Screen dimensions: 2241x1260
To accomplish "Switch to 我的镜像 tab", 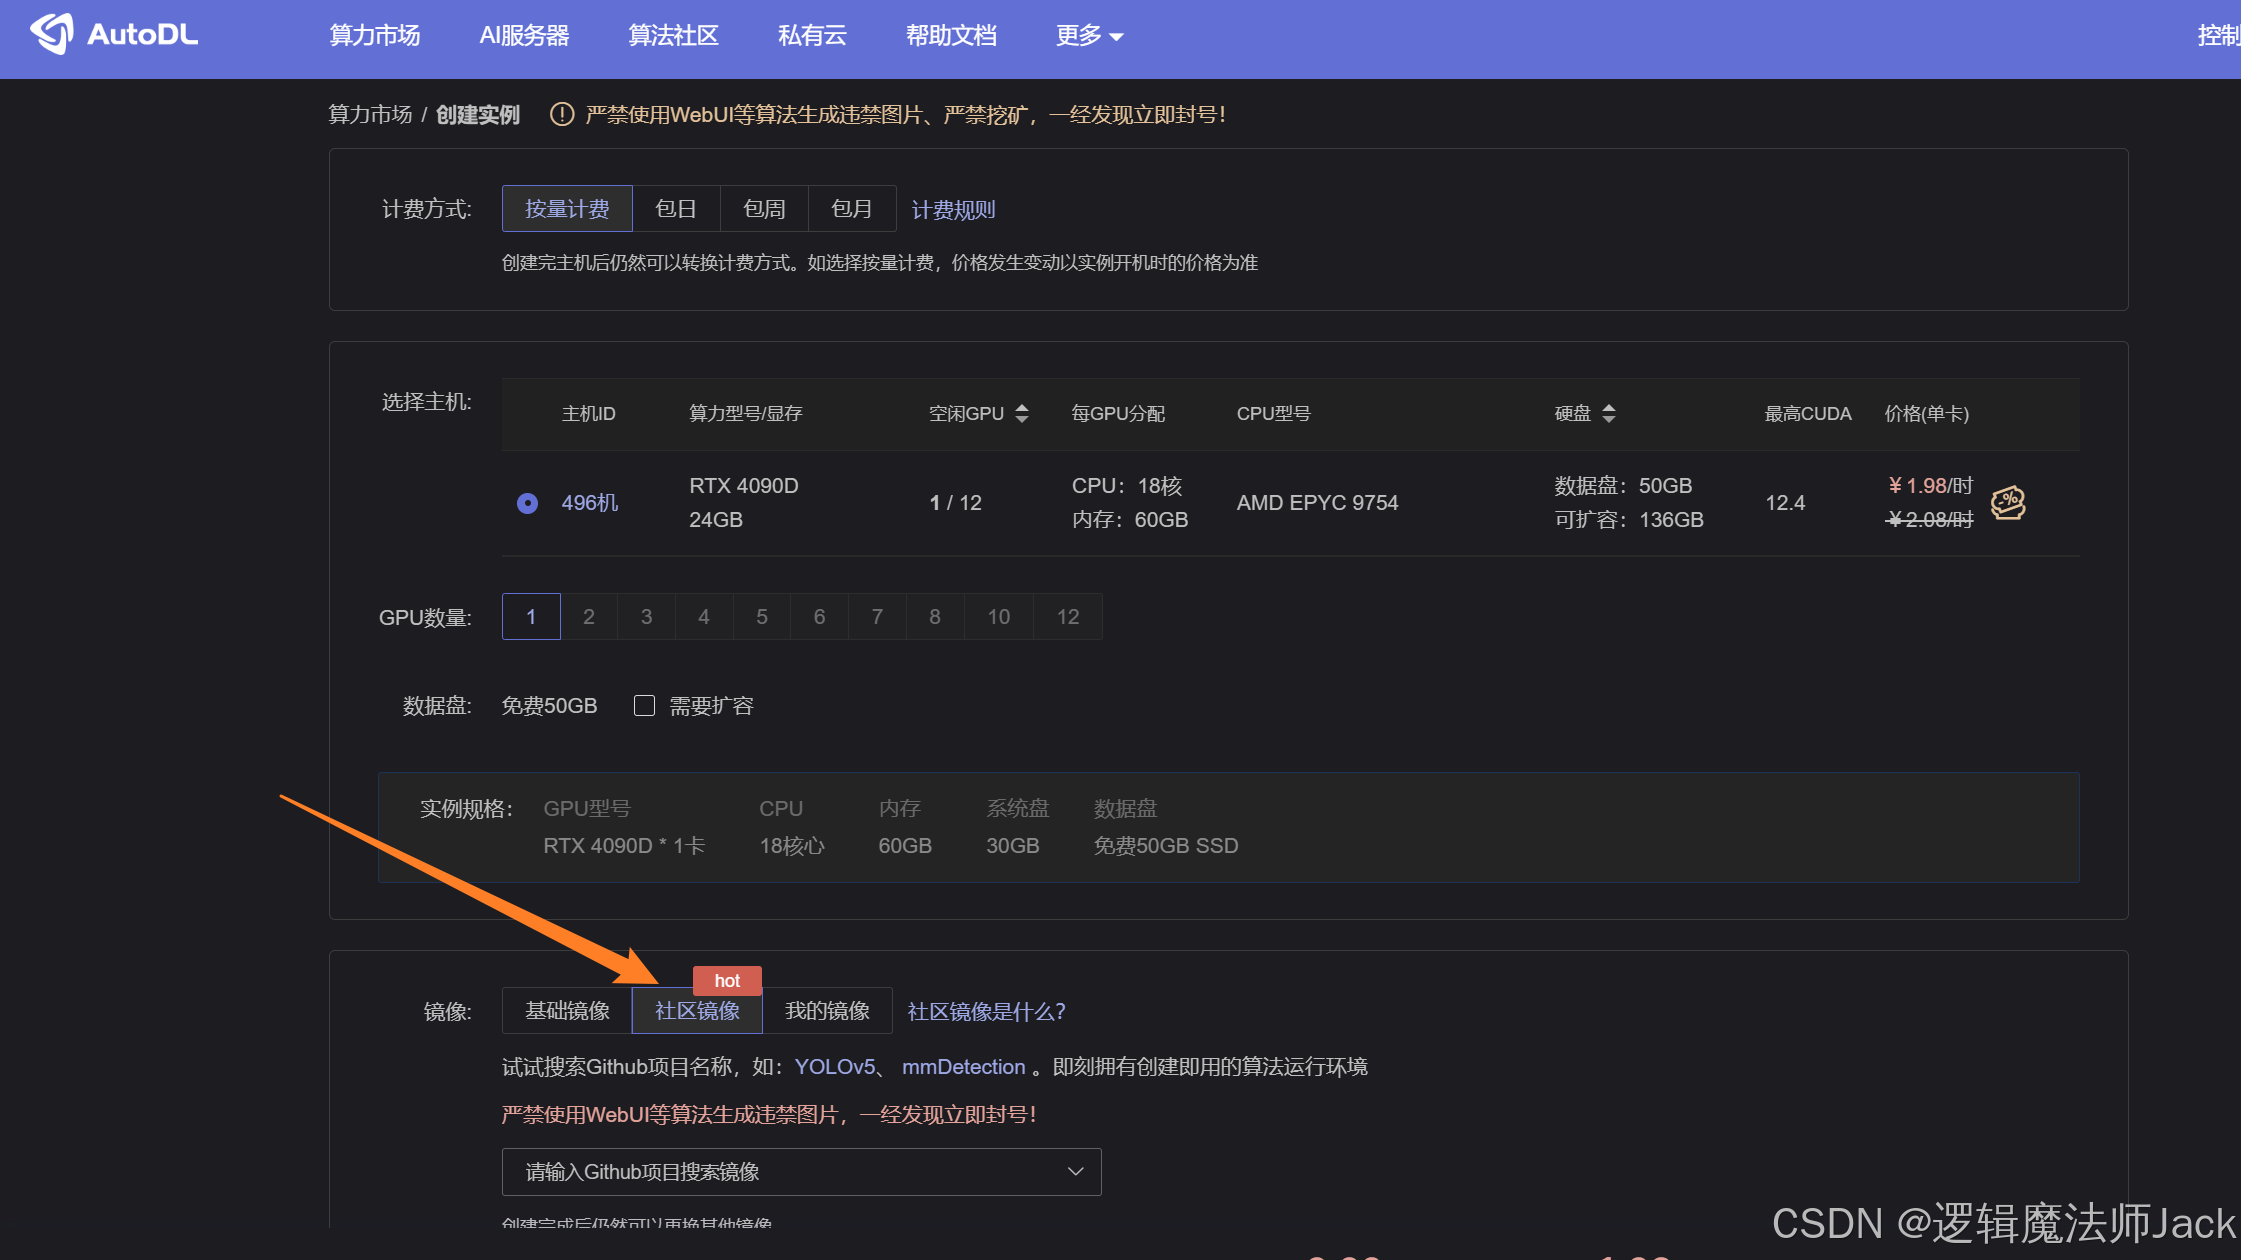I will (827, 1011).
